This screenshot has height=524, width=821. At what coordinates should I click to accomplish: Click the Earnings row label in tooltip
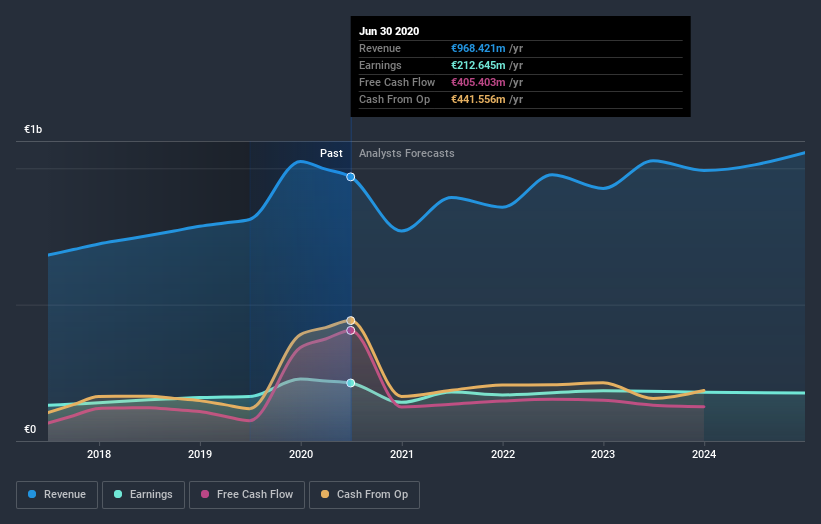pyautogui.click(x=380, y=65)
